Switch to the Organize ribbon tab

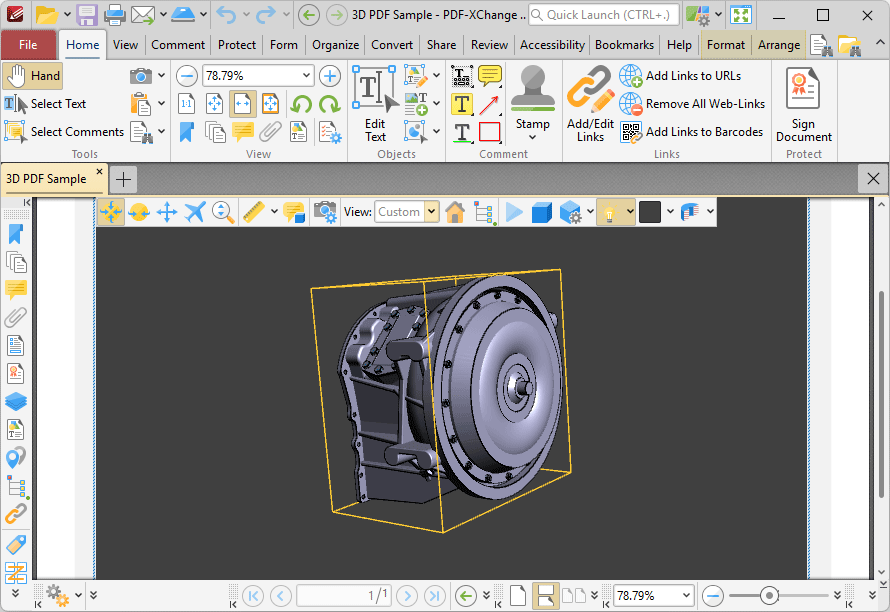click(x=335, y=44)
